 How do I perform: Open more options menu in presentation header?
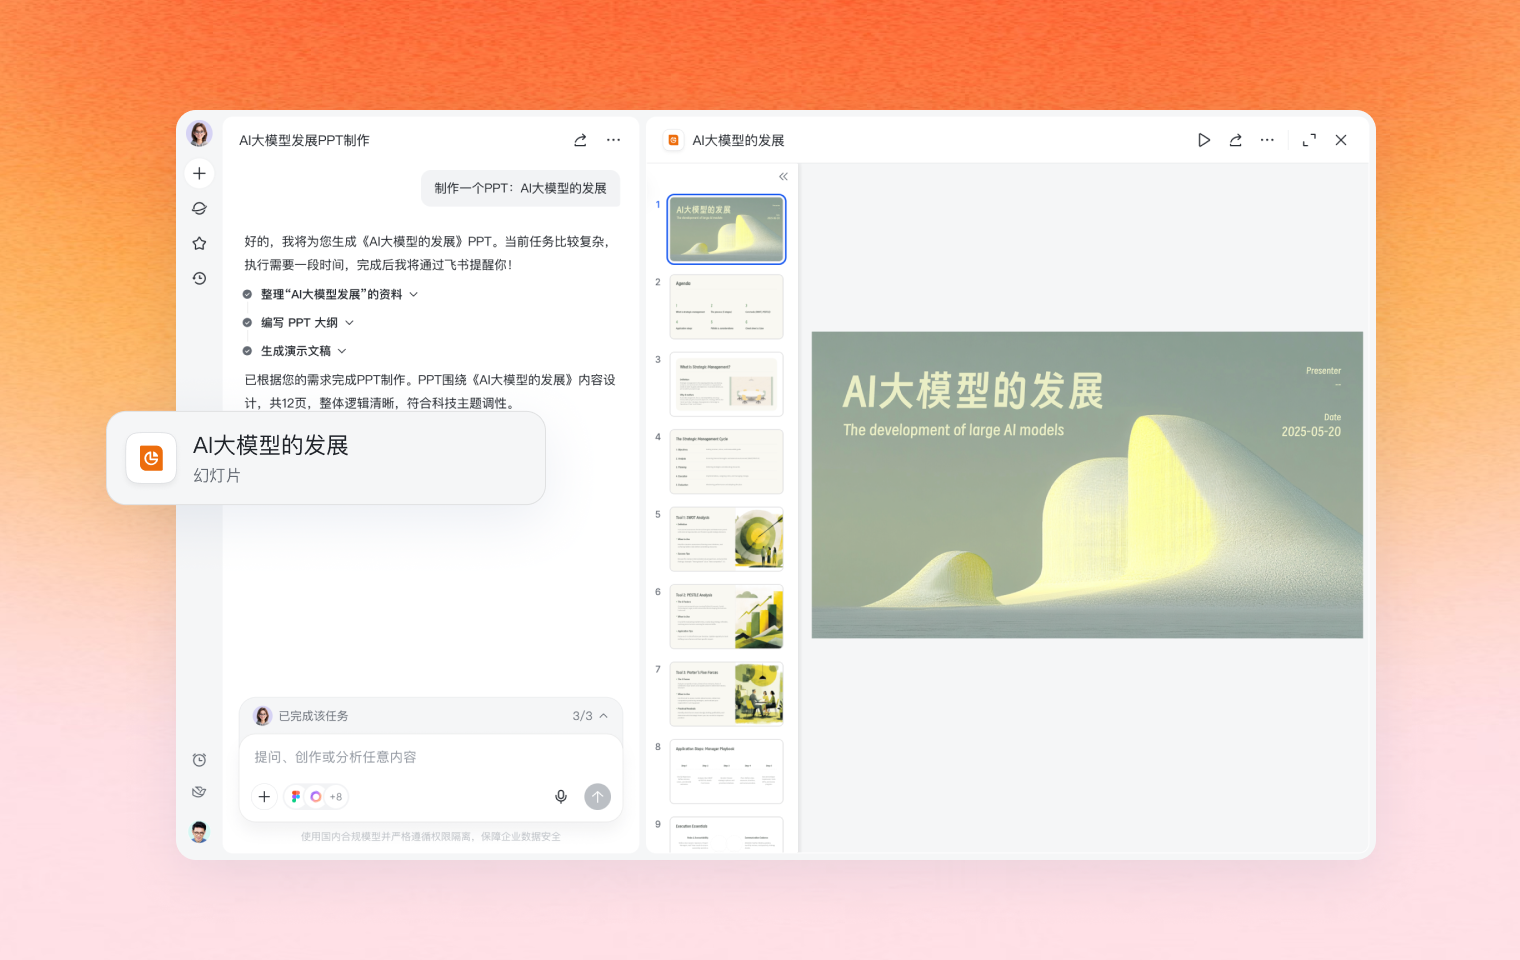pos(1267,140)
